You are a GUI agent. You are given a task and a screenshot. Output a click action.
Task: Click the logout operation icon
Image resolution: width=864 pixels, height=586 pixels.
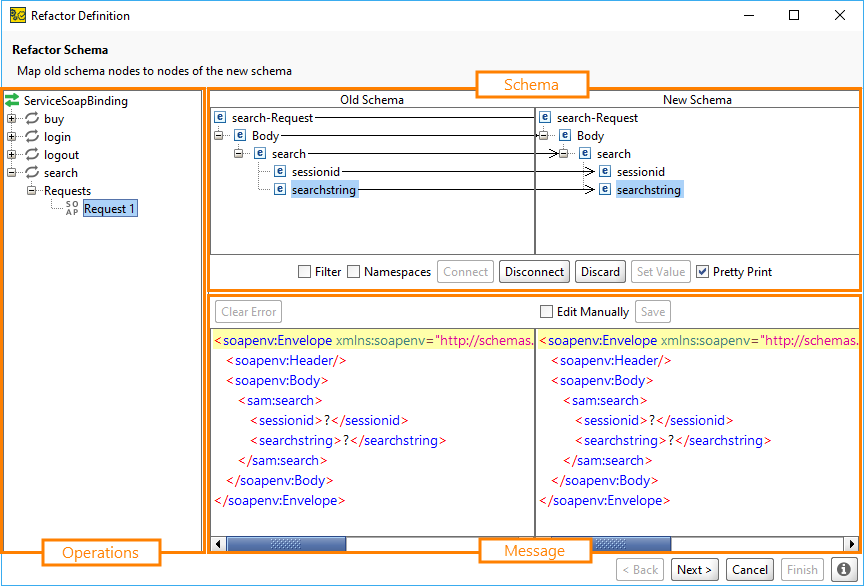coord(31,154)
